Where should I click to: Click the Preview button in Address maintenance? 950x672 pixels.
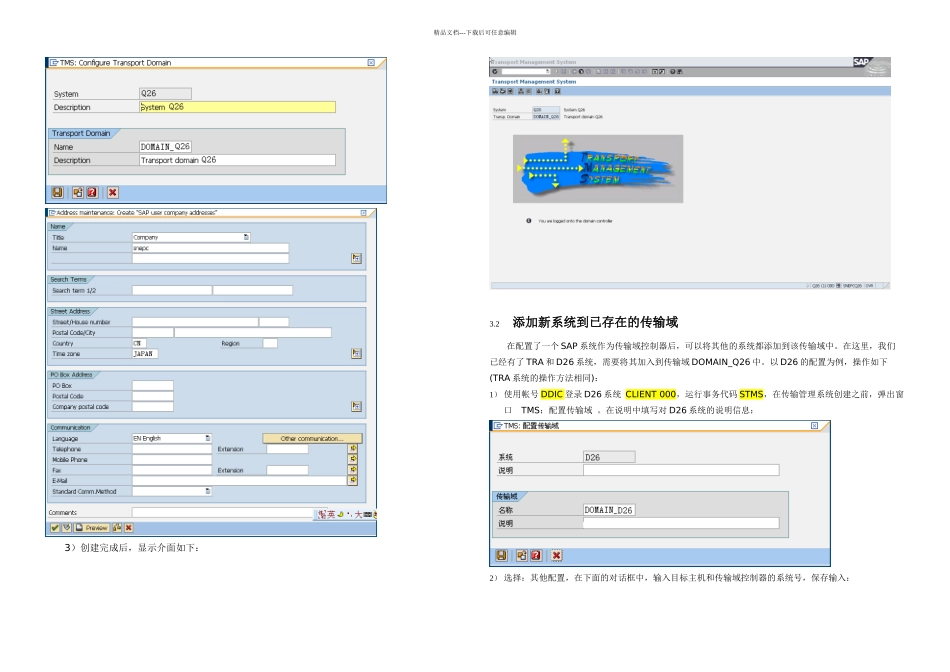92,528
